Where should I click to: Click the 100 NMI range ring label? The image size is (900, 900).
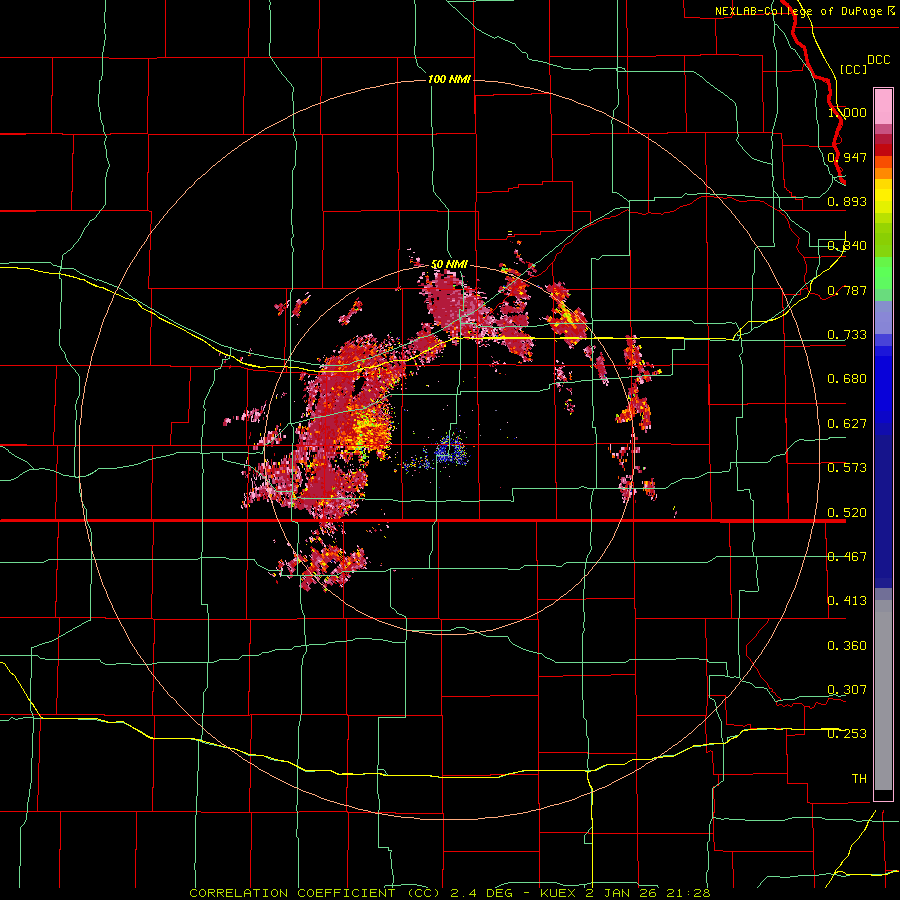coord(449,79)
